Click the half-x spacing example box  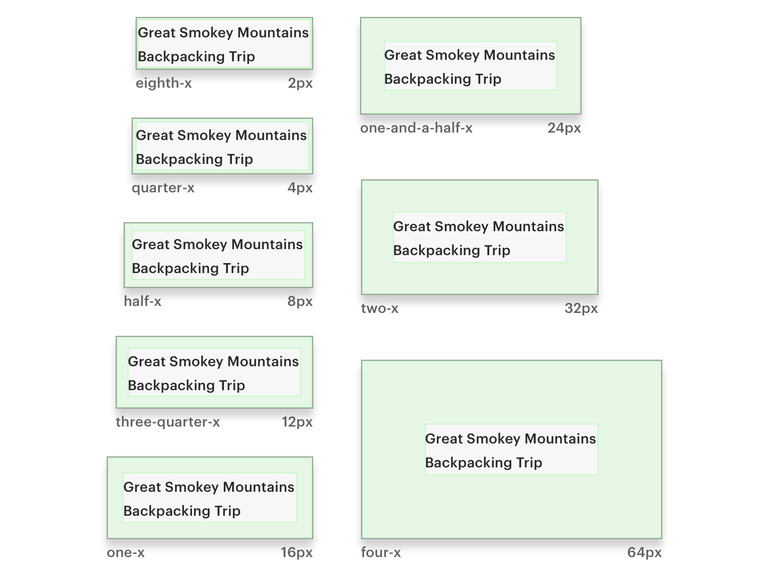coord(218,255)
